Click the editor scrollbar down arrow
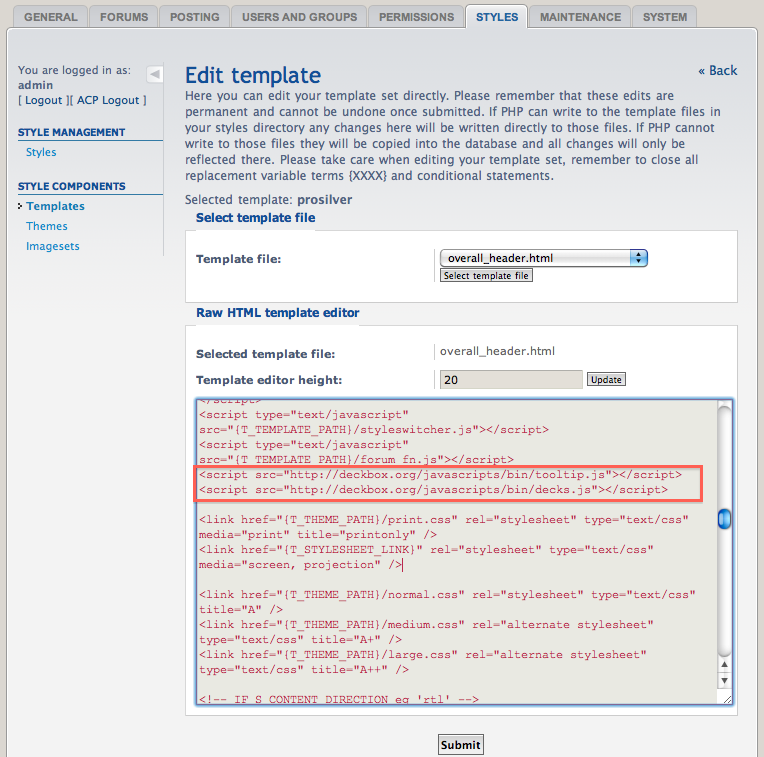Image resolution: width=764 pixels, height=757 pixels. 725,681
